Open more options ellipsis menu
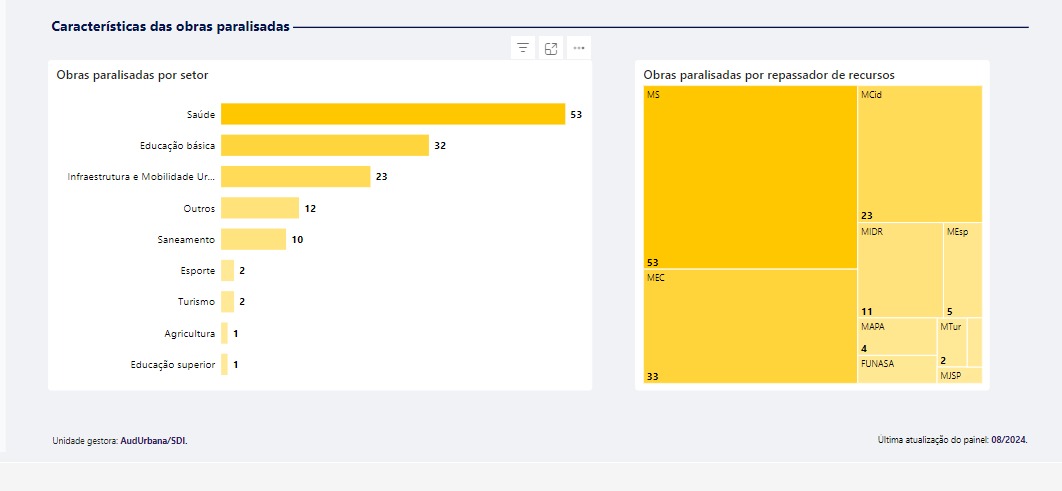Screen dimensions: 1062x491 pos(579,48)
